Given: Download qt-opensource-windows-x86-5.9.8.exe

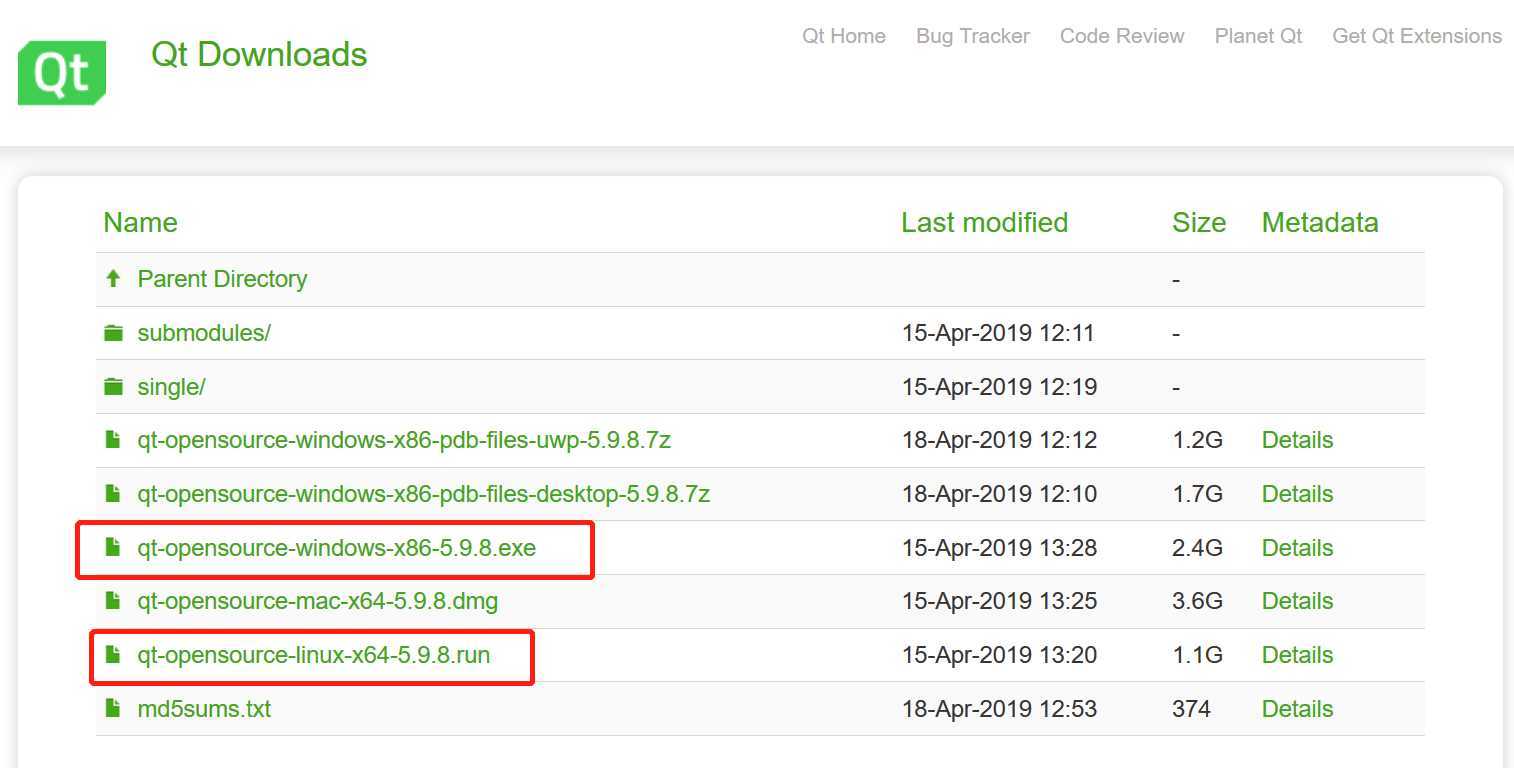Looking at the screenshot, I should click(337, 548).
